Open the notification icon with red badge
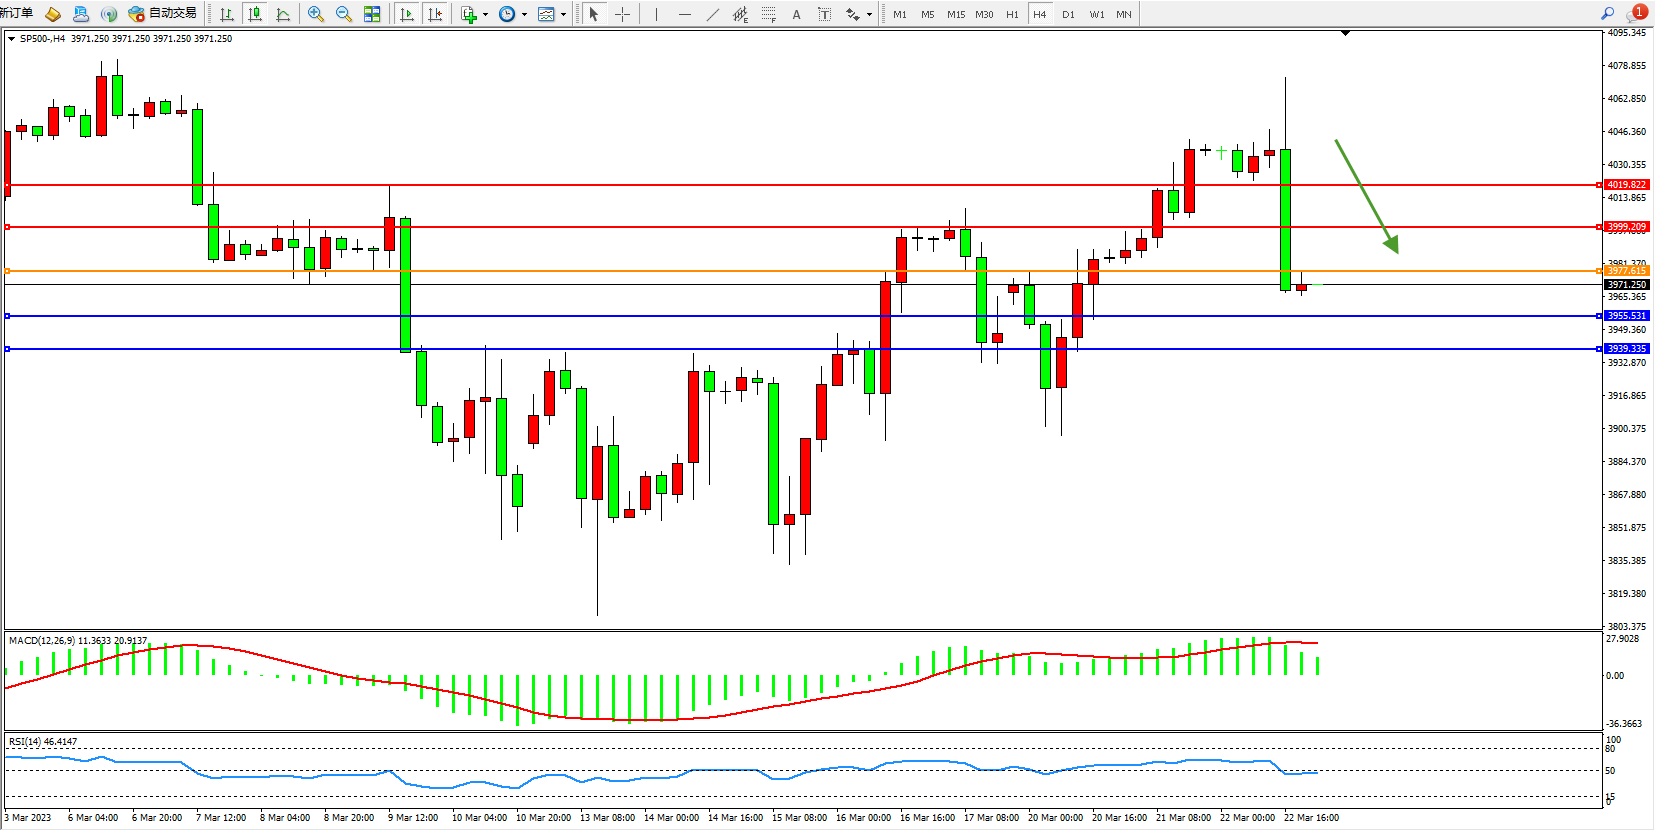Screen dimensions: 1655x831 click(x=1637, y=13)
